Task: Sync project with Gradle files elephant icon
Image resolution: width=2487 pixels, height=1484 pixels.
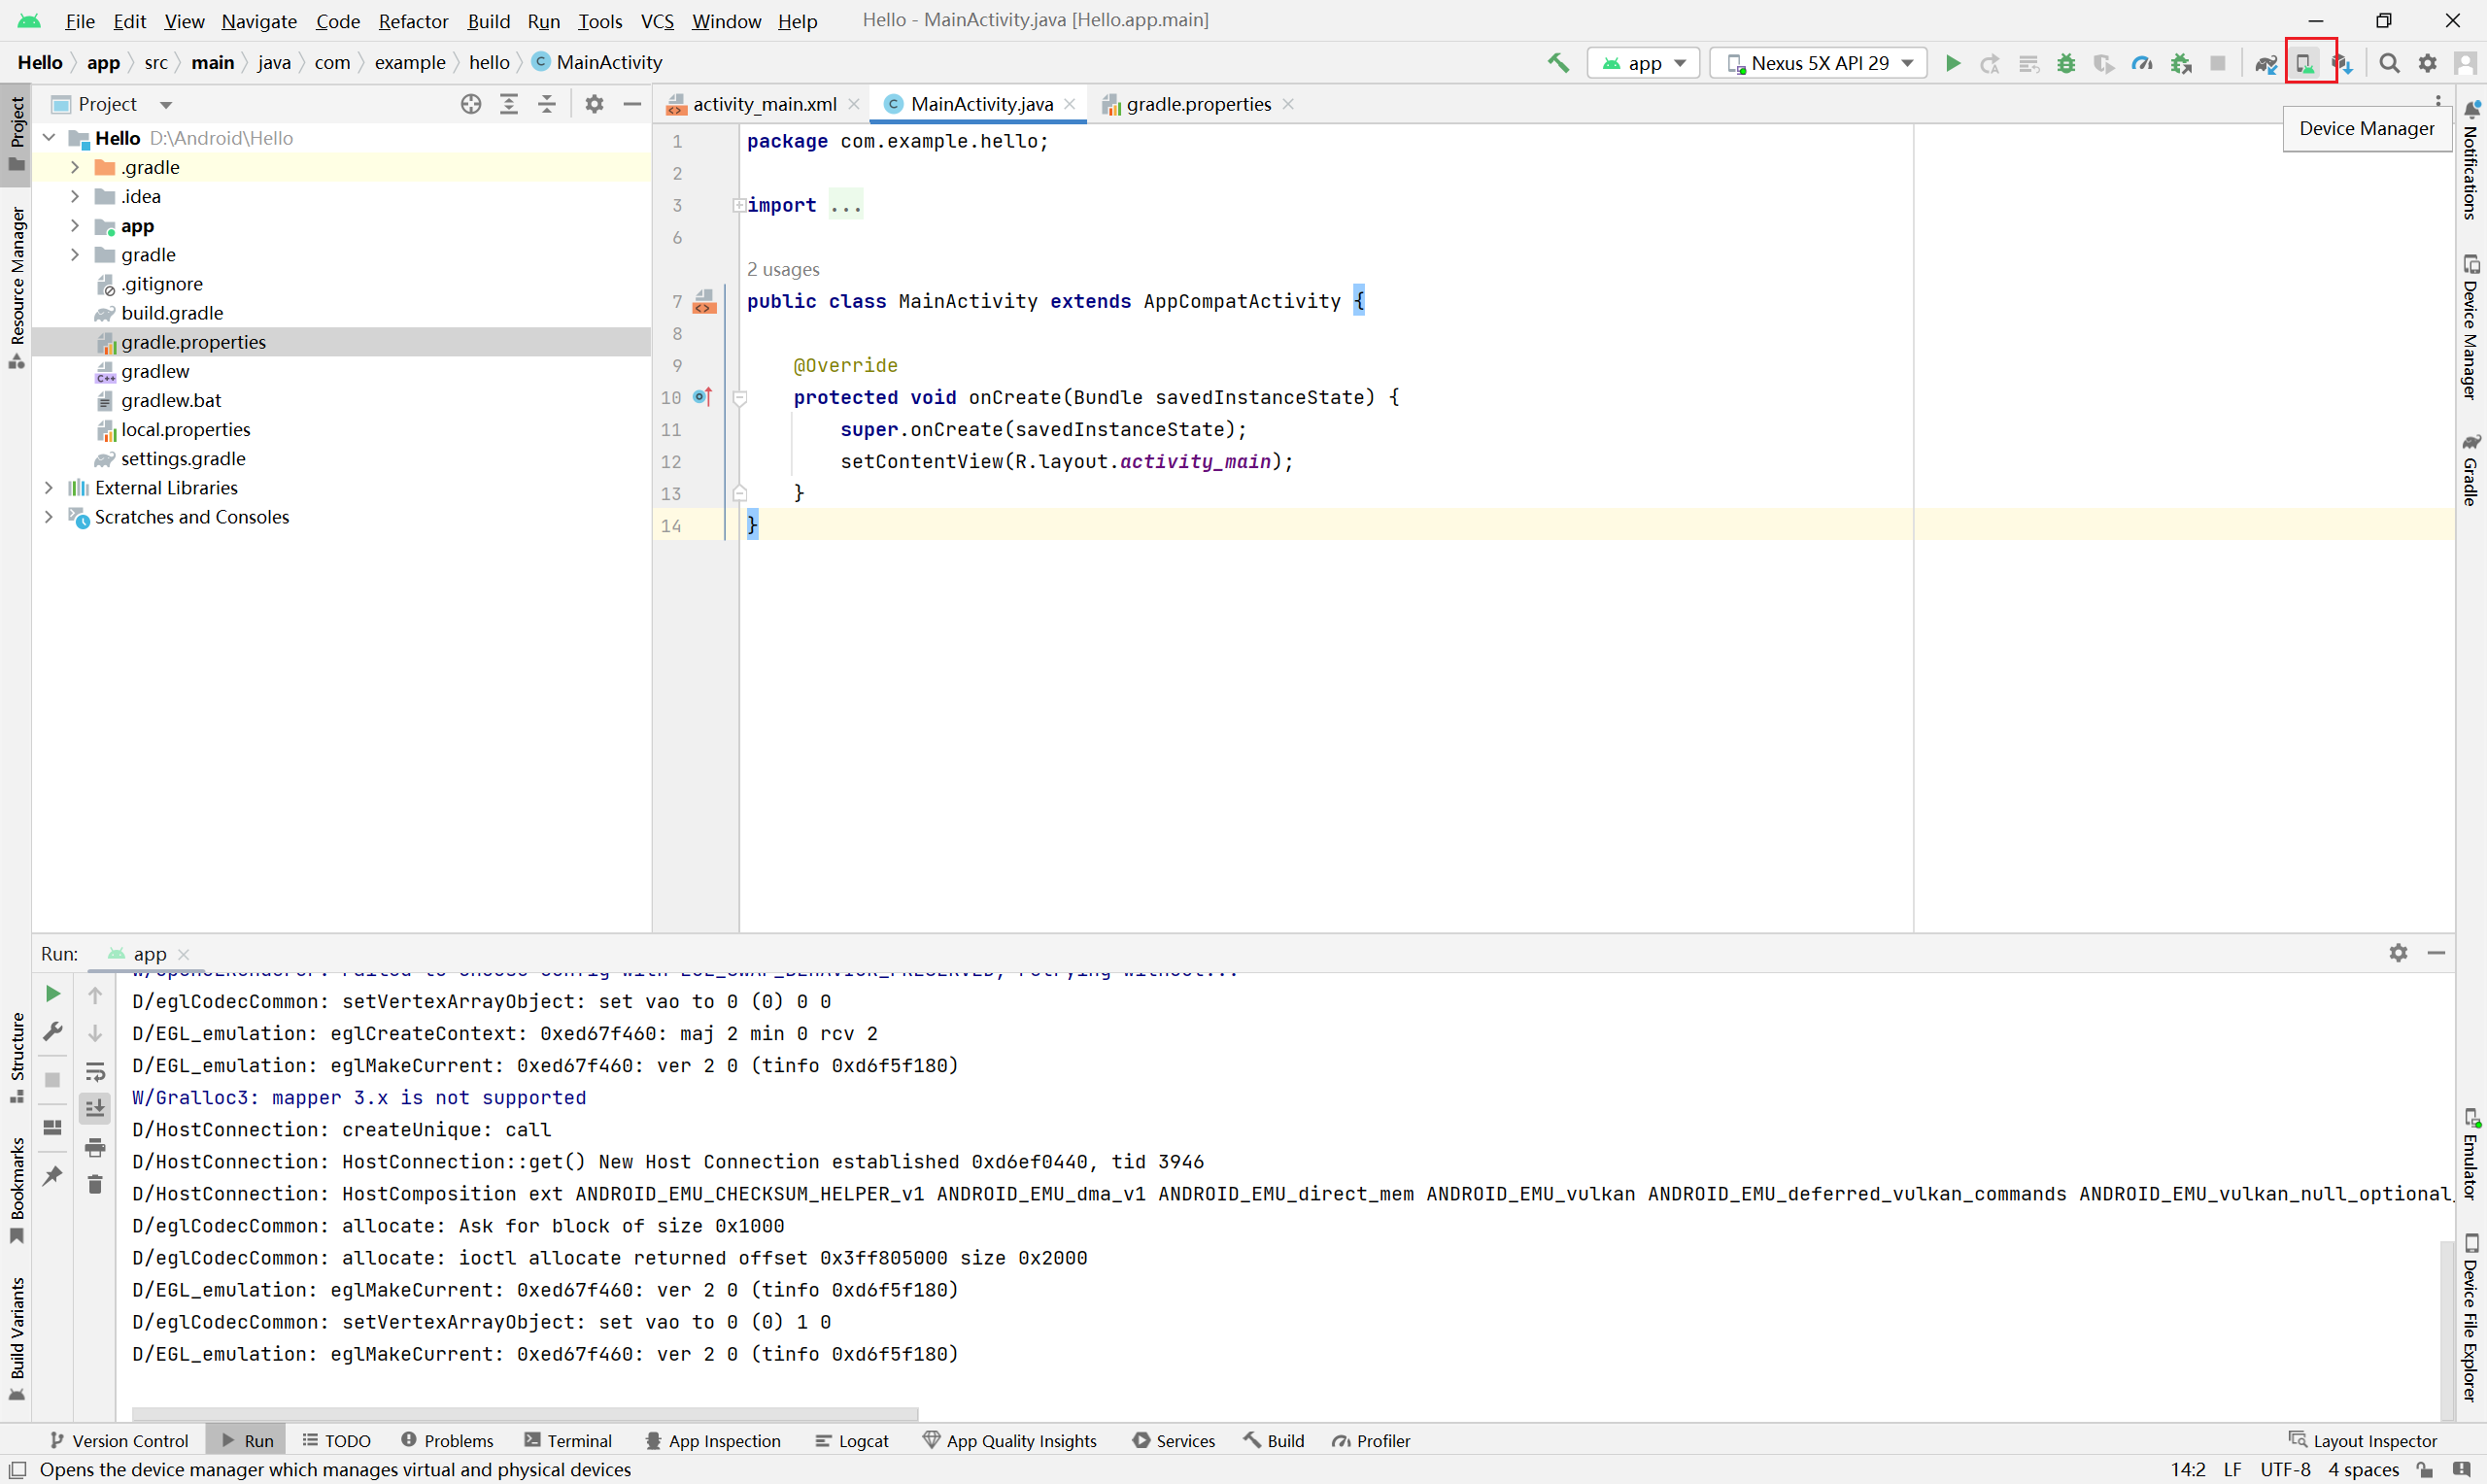Action: click(x=2266, y=63)
